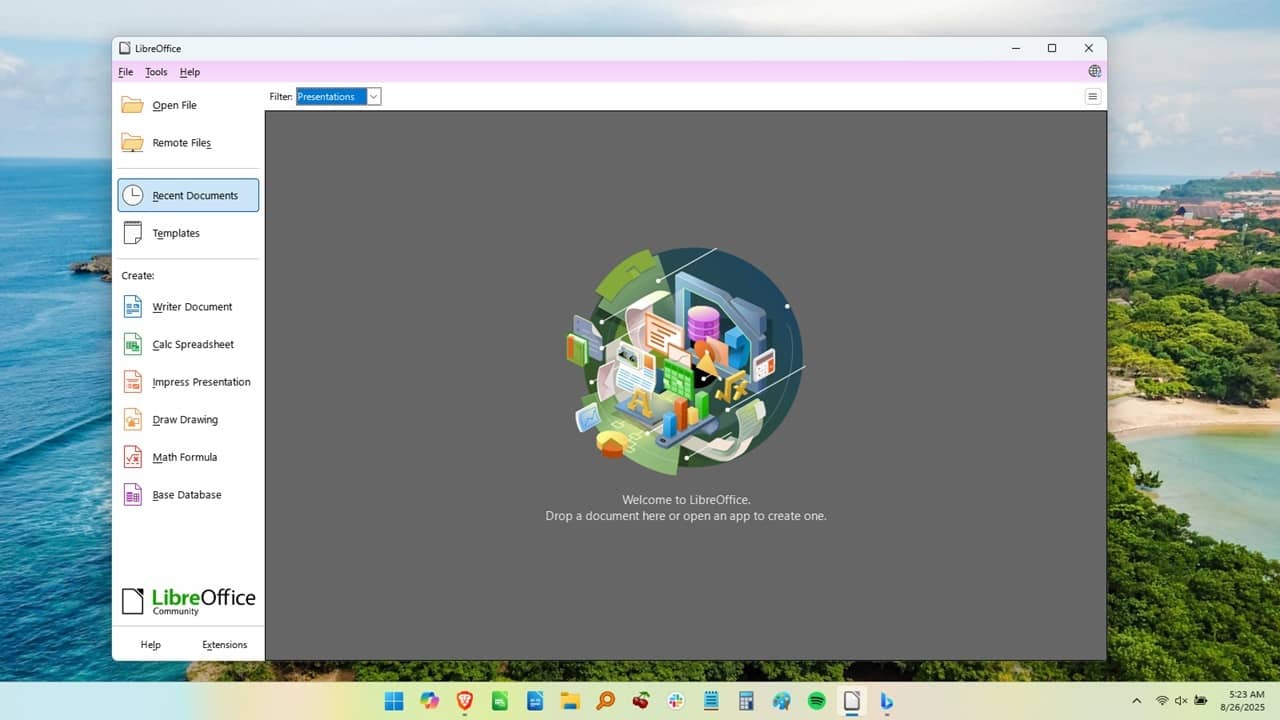Open the Tools menu

(156, 71)
